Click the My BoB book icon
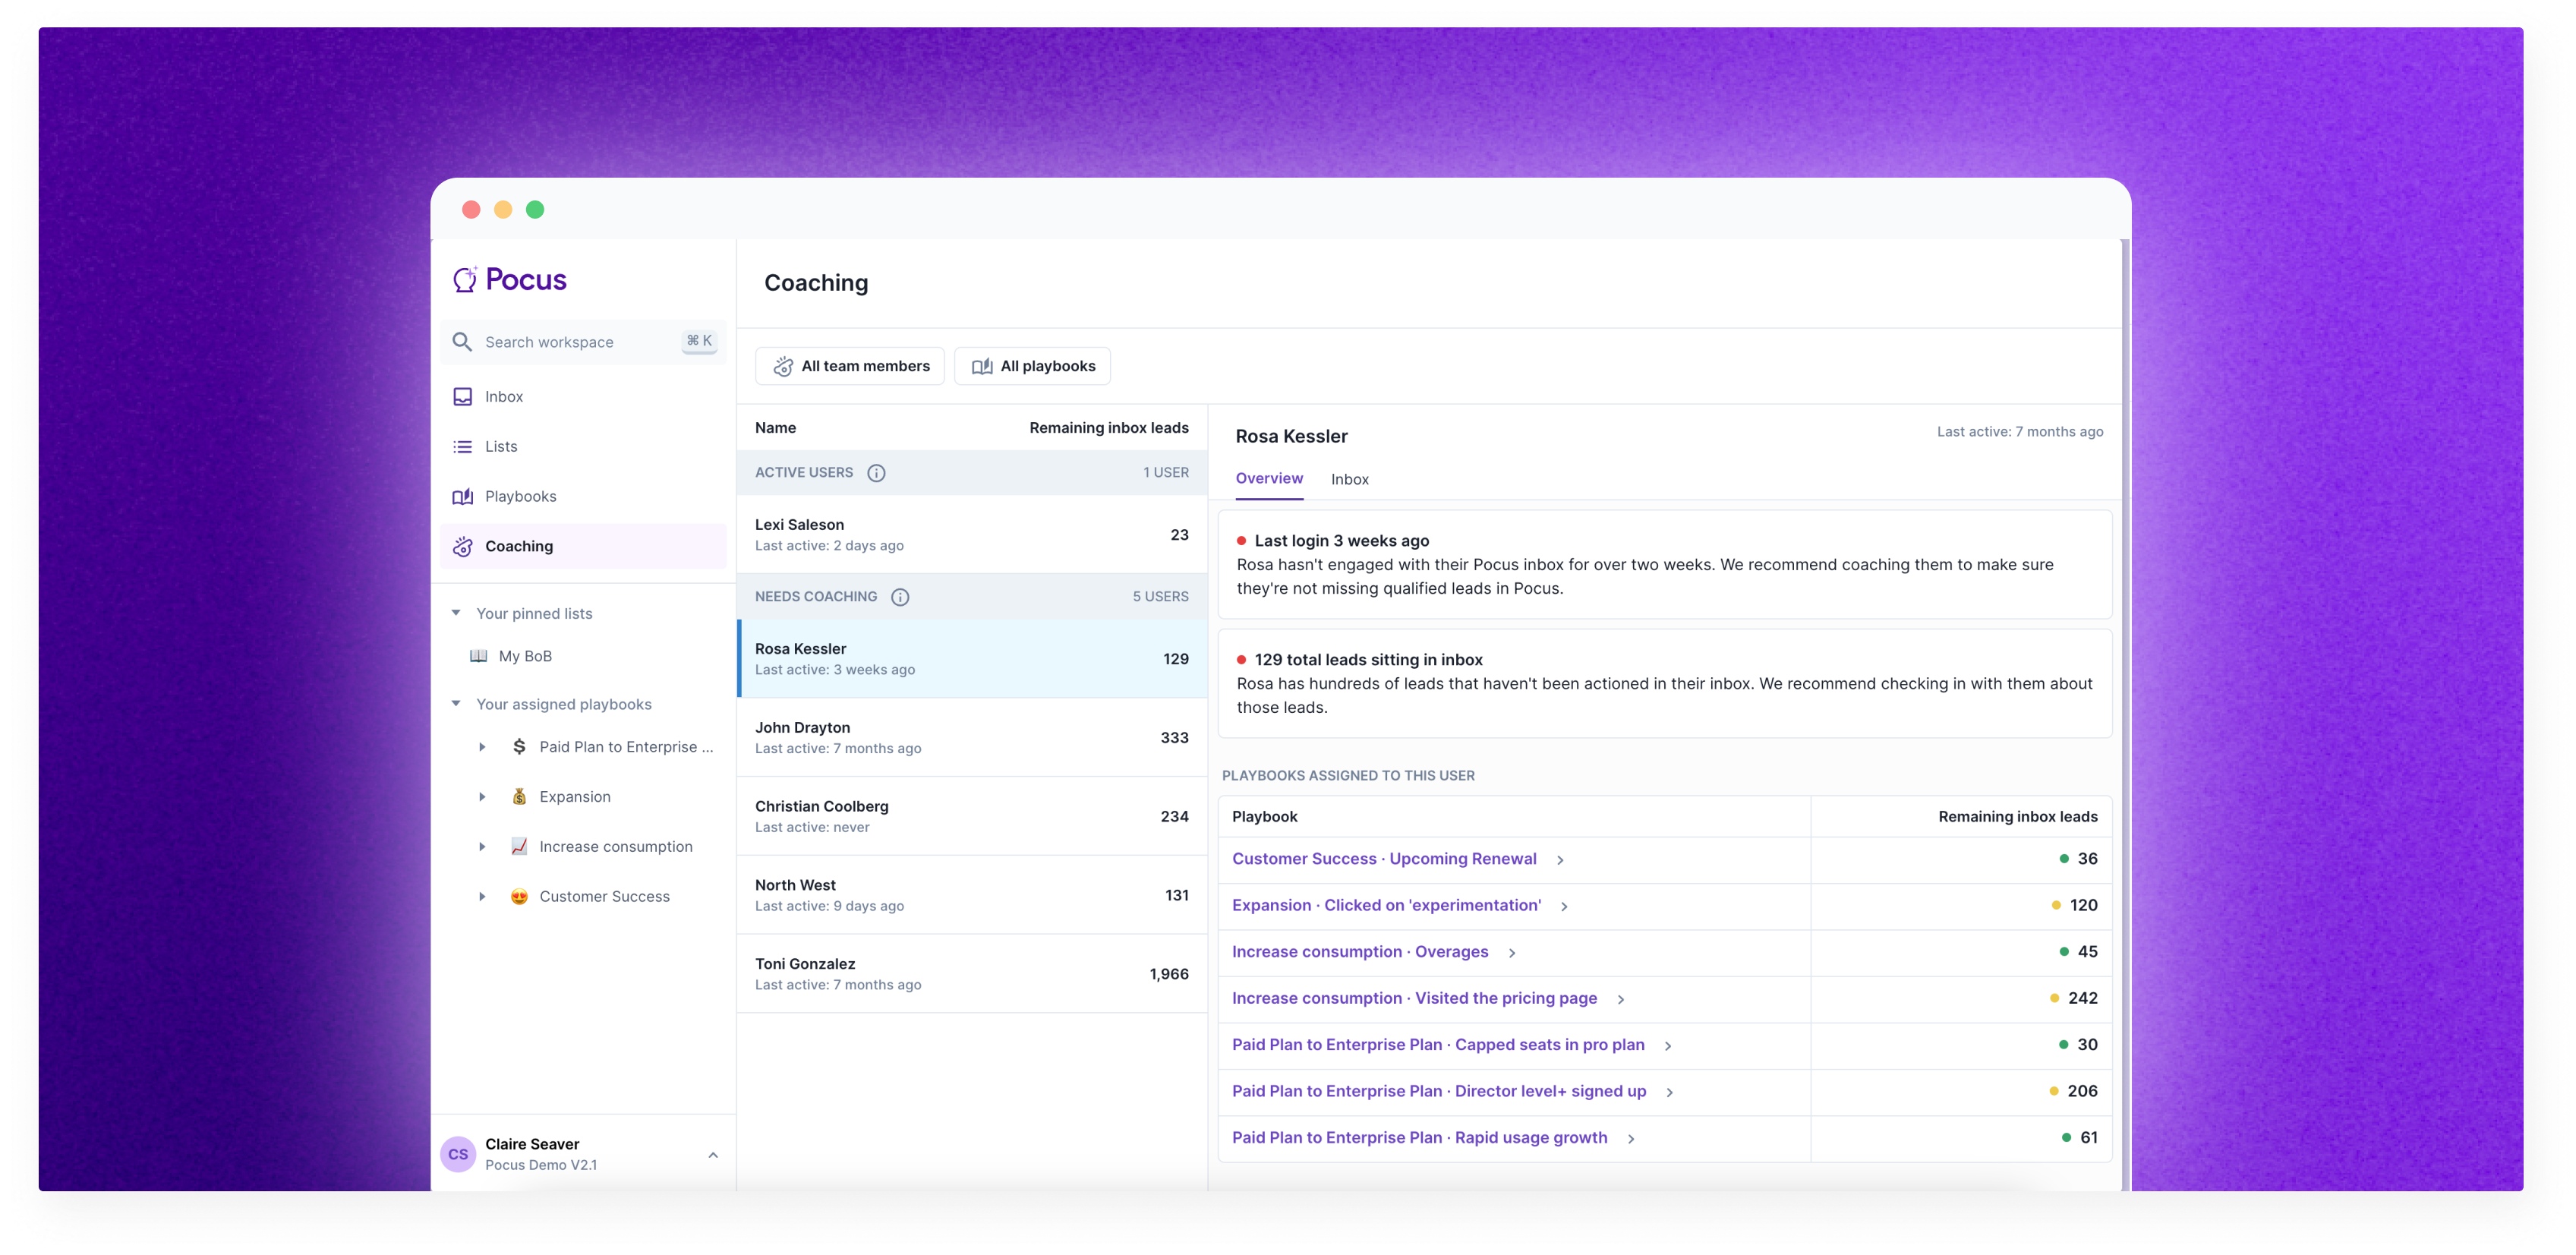This screenshot has width=2576, height=1255. [x=479, y=656]
